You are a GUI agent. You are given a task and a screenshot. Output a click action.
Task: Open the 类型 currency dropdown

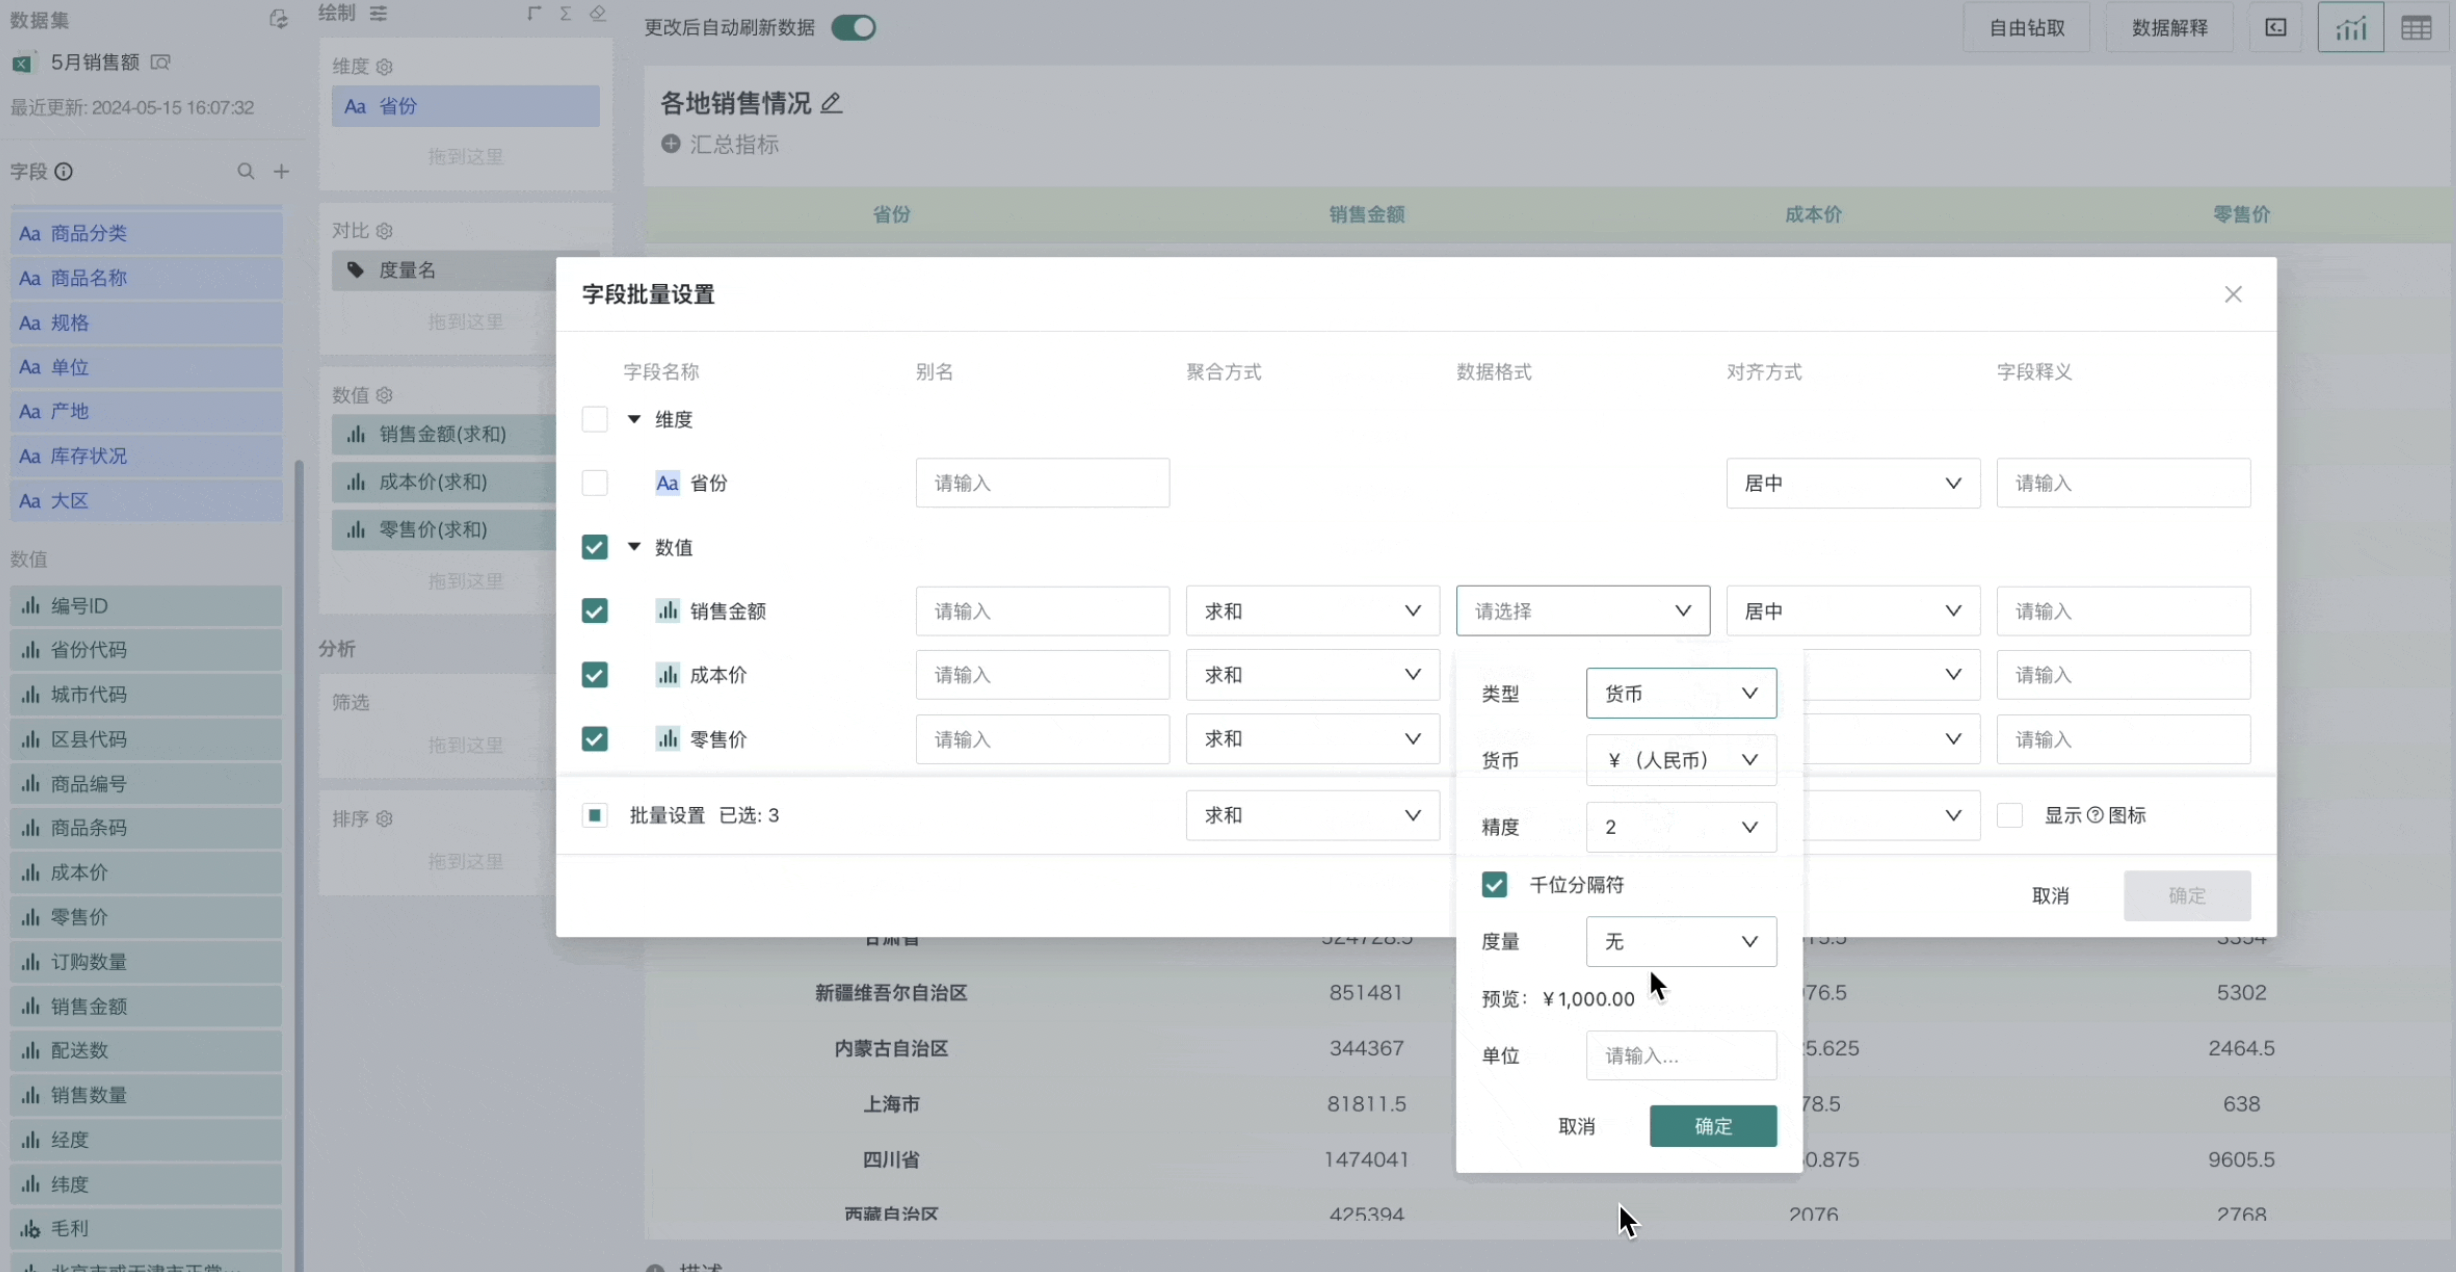pos(1680,693)
